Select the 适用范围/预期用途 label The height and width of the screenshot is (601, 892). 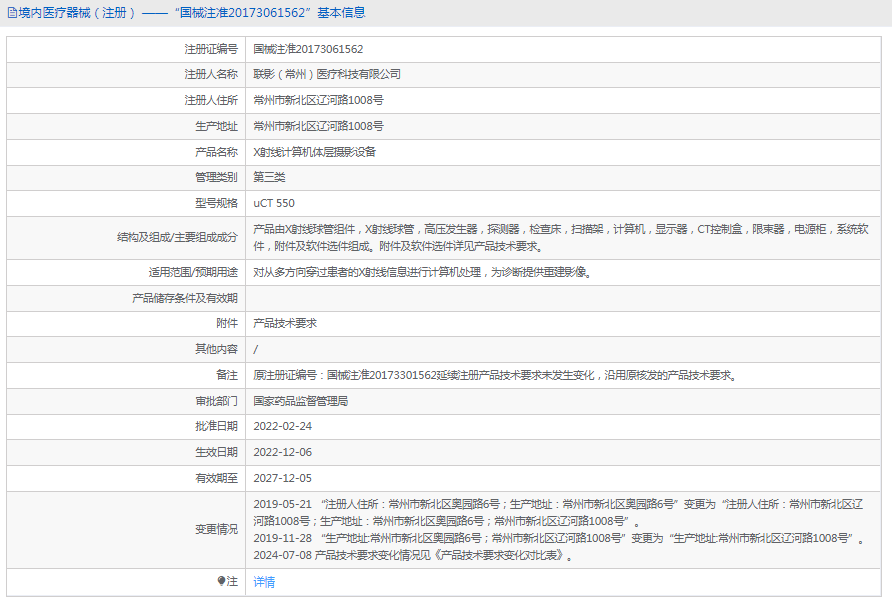click(193, 273)
